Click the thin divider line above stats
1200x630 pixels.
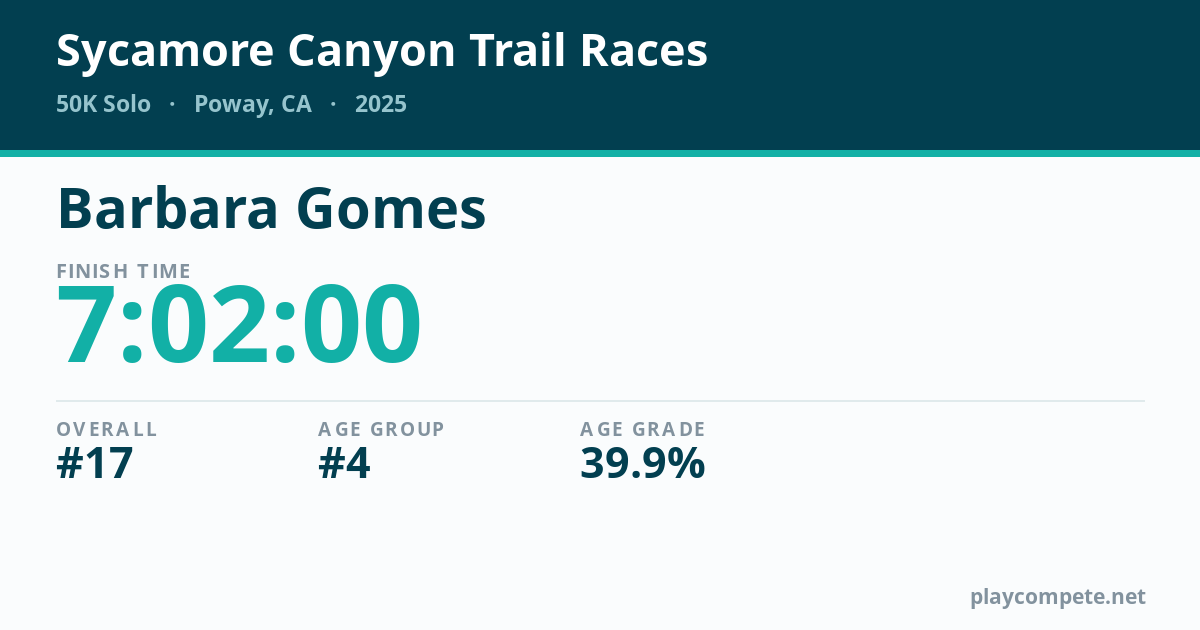tap(600, 401)
